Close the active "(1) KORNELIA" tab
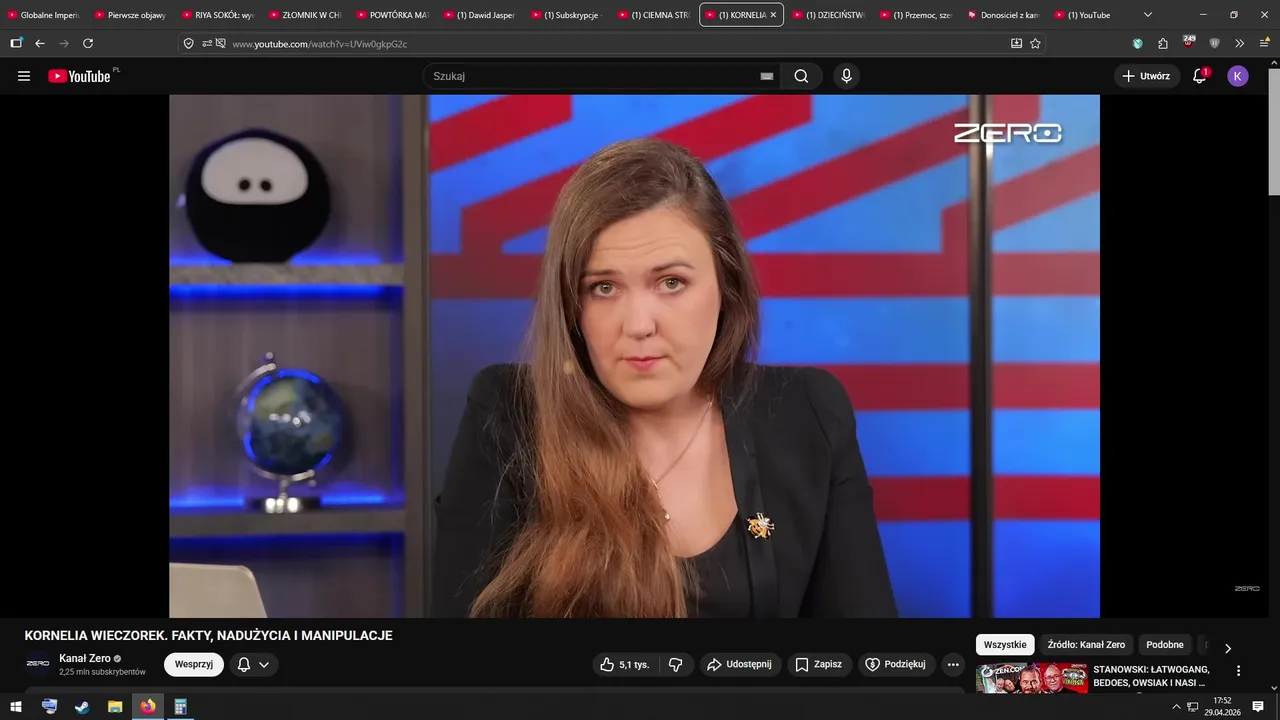 pos(773,15)
